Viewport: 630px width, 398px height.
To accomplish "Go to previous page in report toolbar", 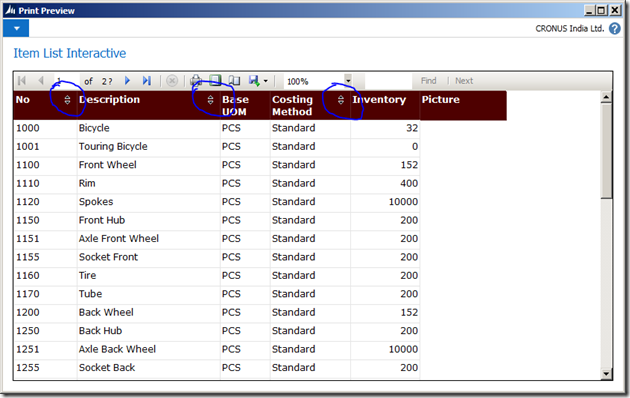I will coord(41,81).
